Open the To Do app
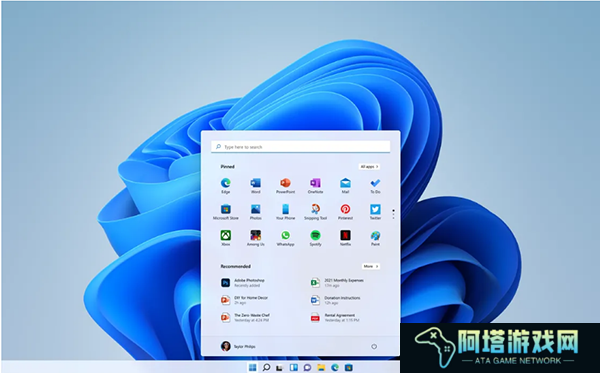Screen dimensions: 600x373 [x=375, y=186]
